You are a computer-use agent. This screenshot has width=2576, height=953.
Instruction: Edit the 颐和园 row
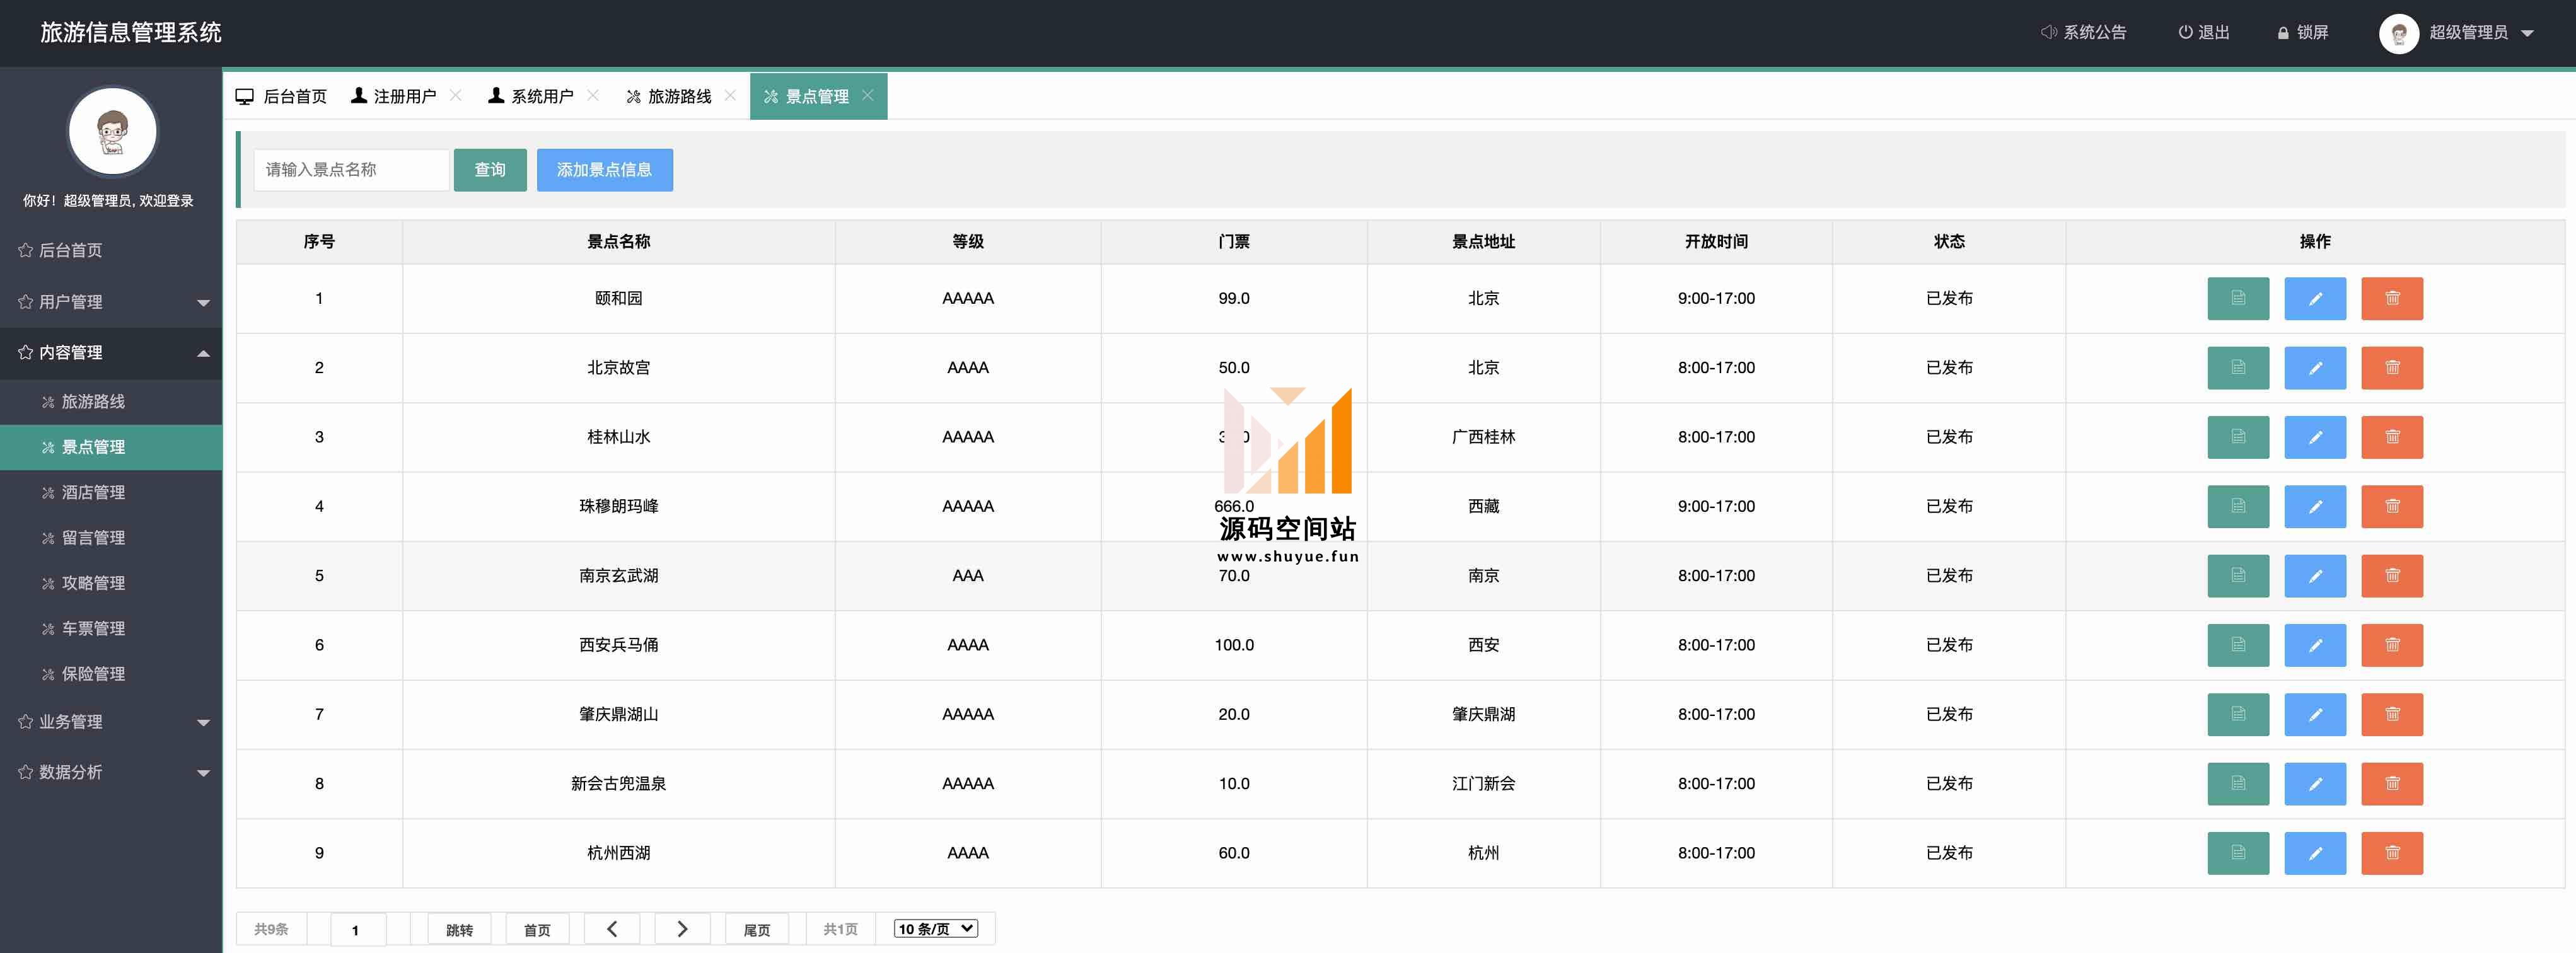pos(2315,298)
